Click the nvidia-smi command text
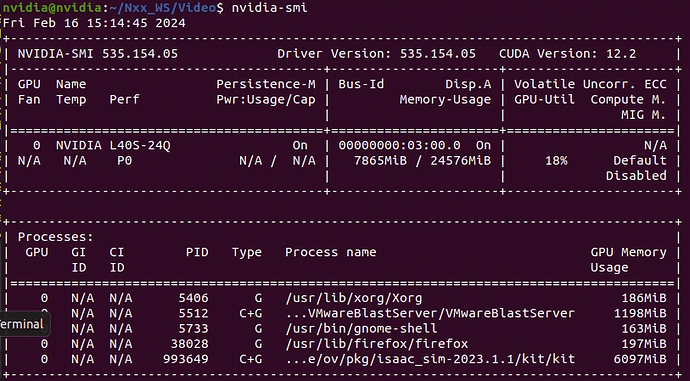This screenshot has height=381, width=690. pos(269,8)
